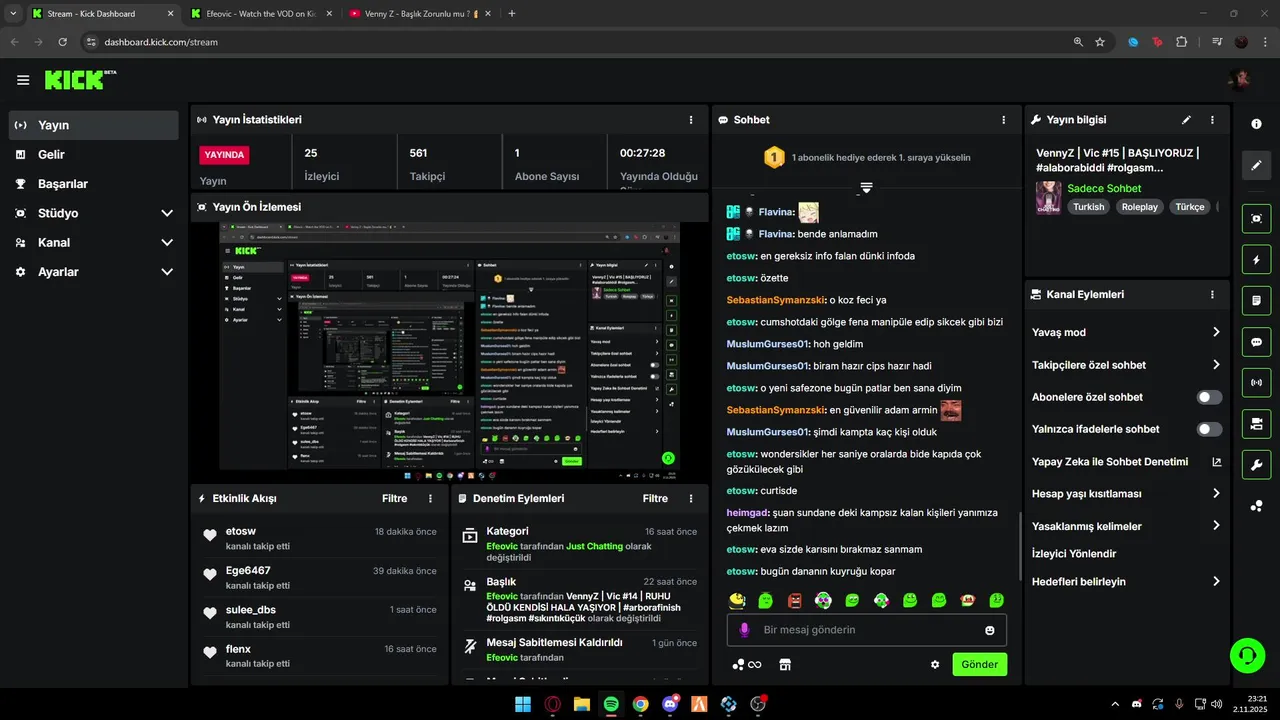1280x720 pixels.
Task: Open Spotify from the taskbar
Action: [611, 704]
